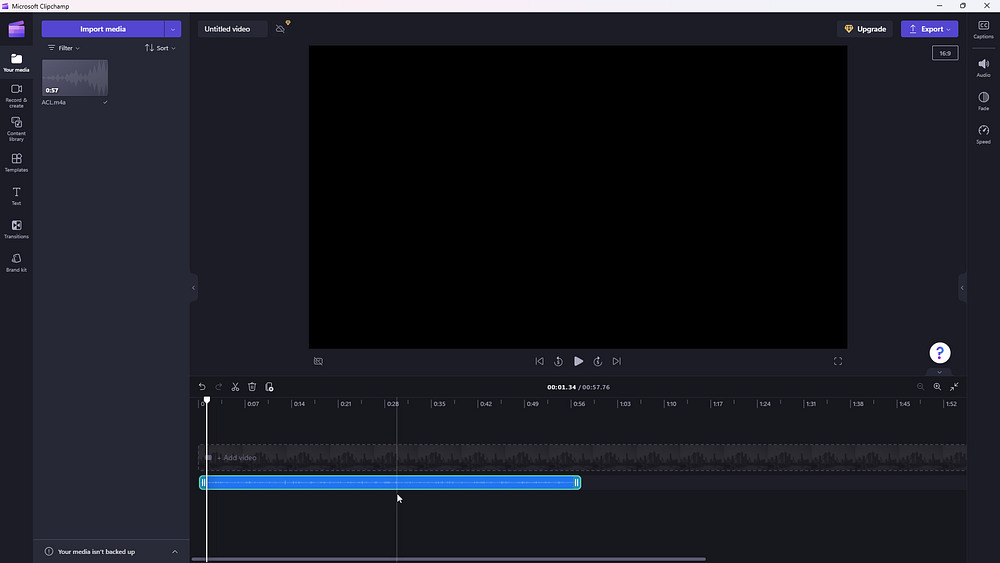Change the 16:9 aspect ratio

click(x=944, y=53)
